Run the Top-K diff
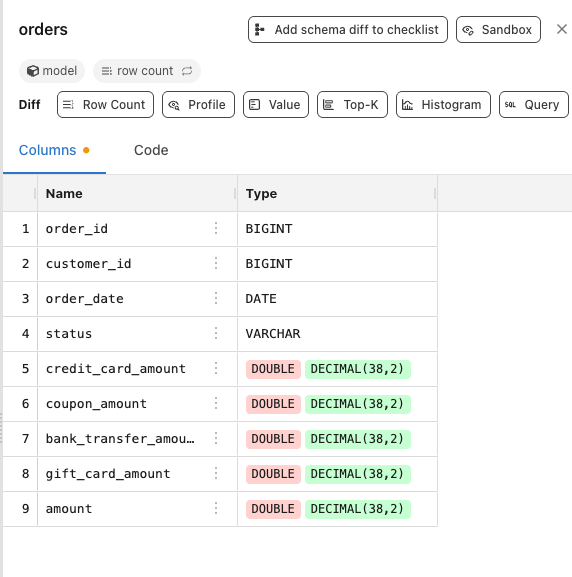 (x=352, y=105)
